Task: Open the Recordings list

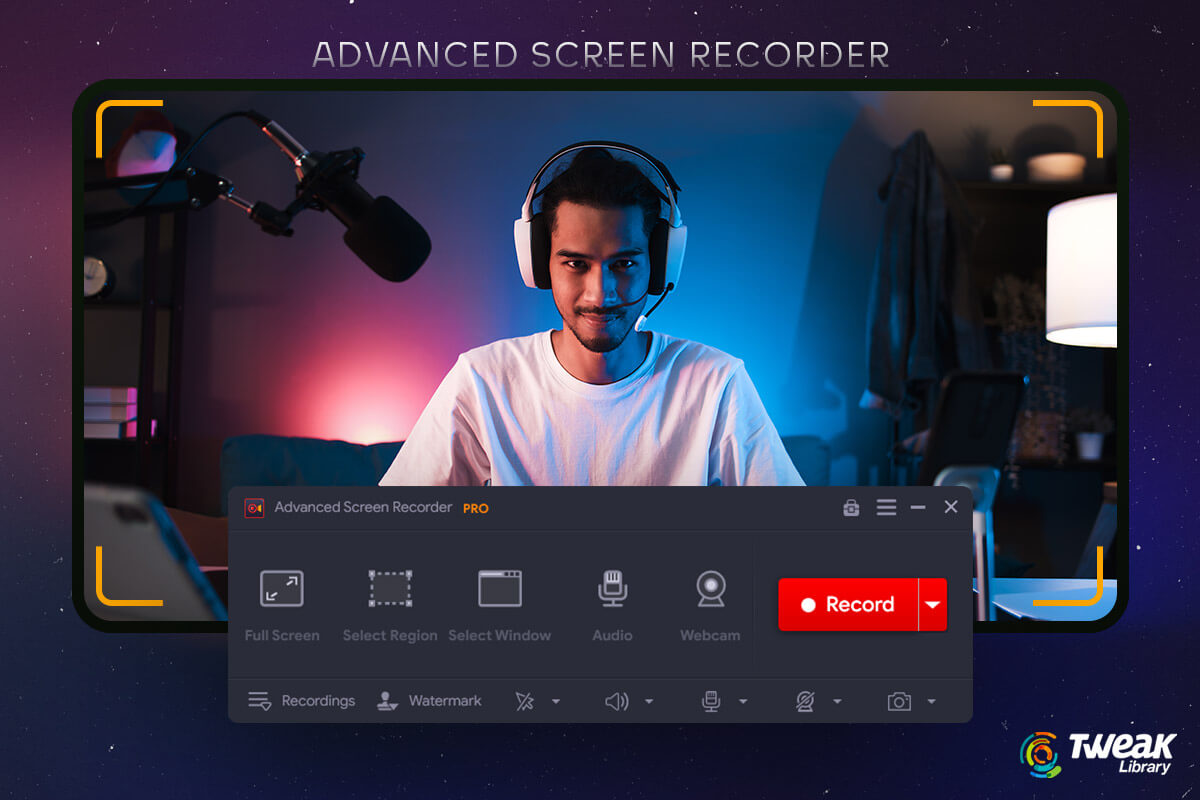Action: pos(300,700)
